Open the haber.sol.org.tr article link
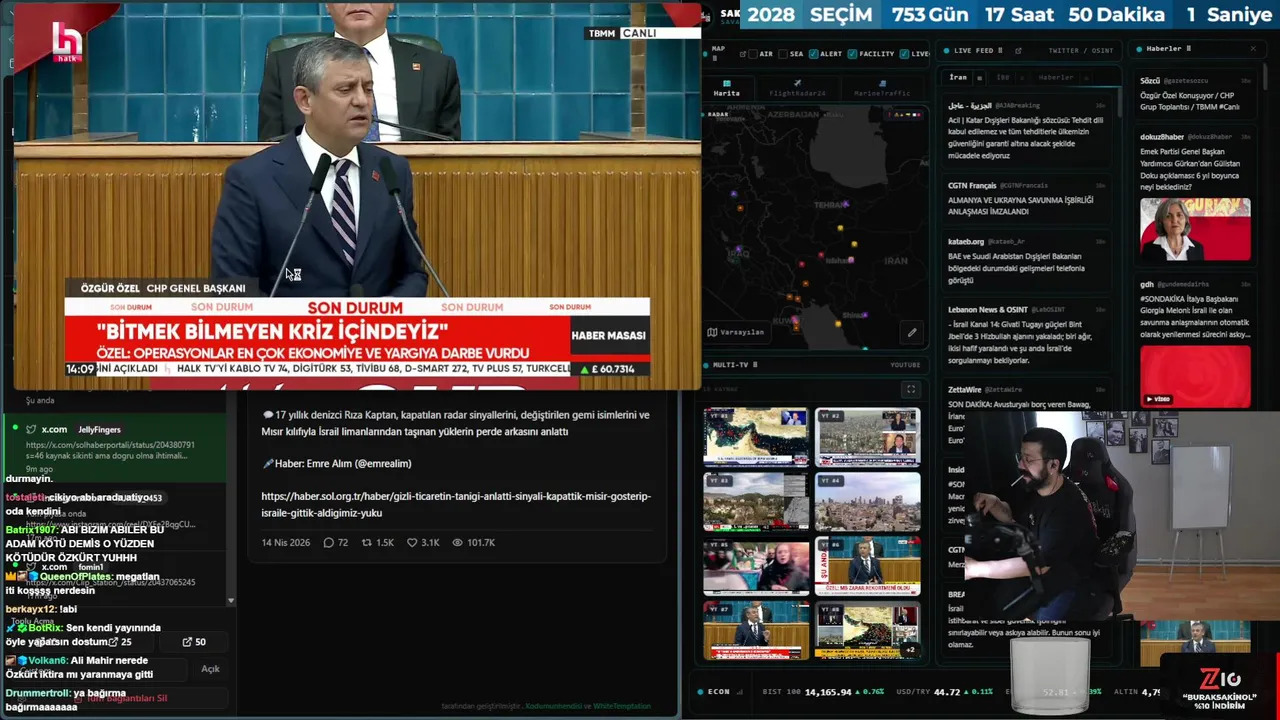This screenshot has width=1280, height=720. tap(456, 504)
